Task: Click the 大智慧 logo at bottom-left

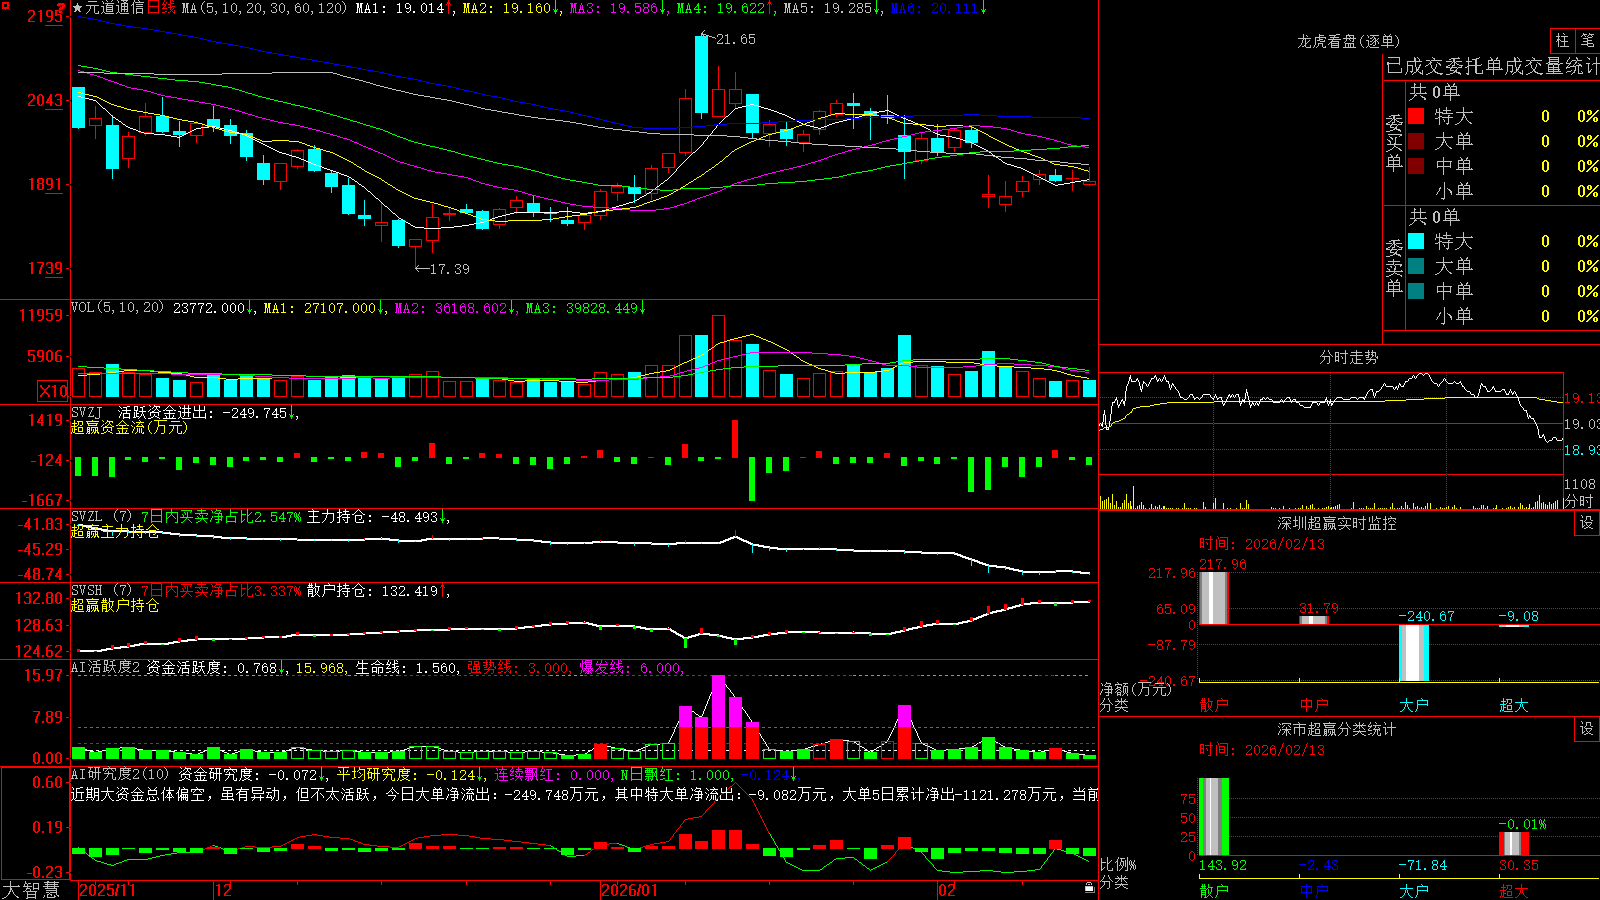Action: point(31,890)
